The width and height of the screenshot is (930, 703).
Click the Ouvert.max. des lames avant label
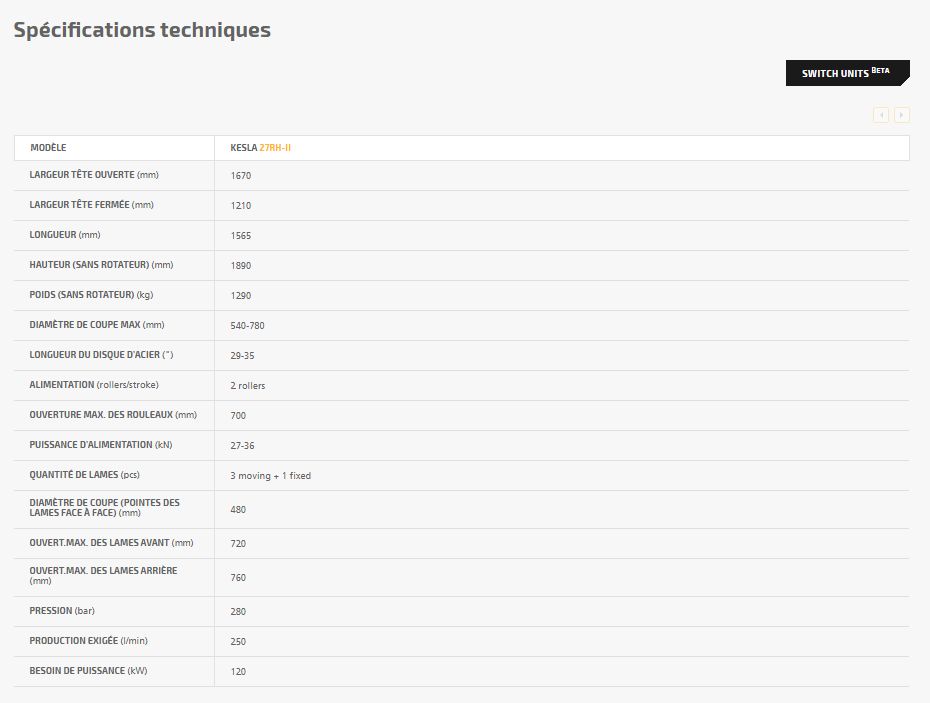(x=111, y=543)
